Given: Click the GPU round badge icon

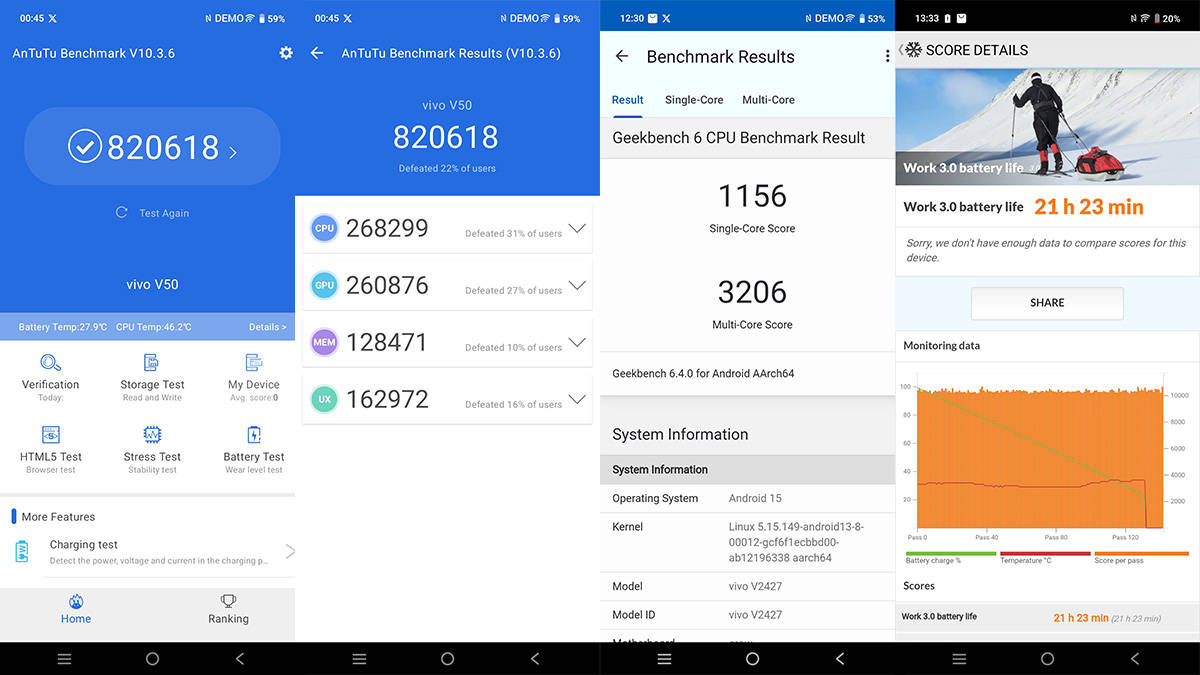Looking at the screenshot, I should [324, 285].
